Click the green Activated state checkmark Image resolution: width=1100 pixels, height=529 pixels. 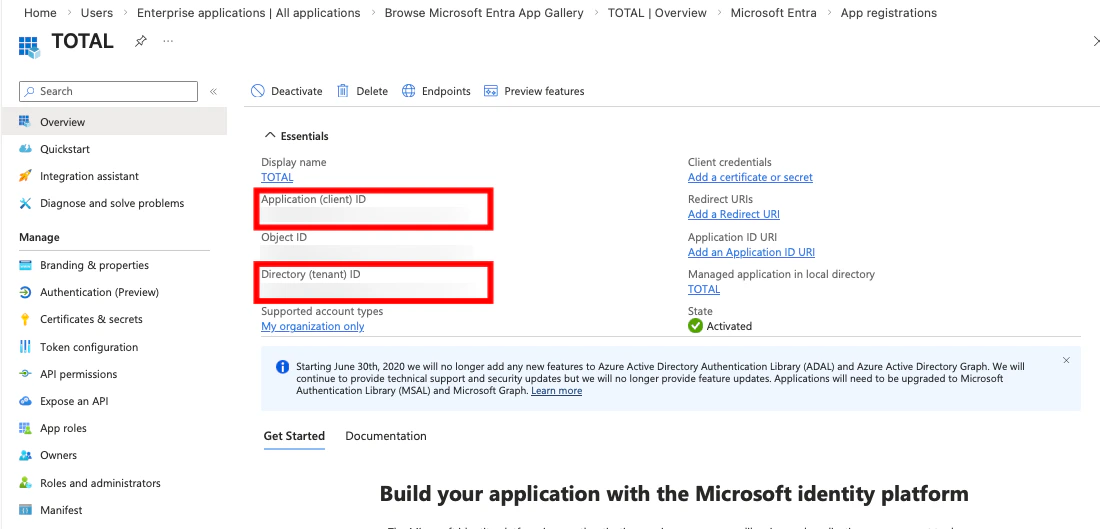click(695, 326)
